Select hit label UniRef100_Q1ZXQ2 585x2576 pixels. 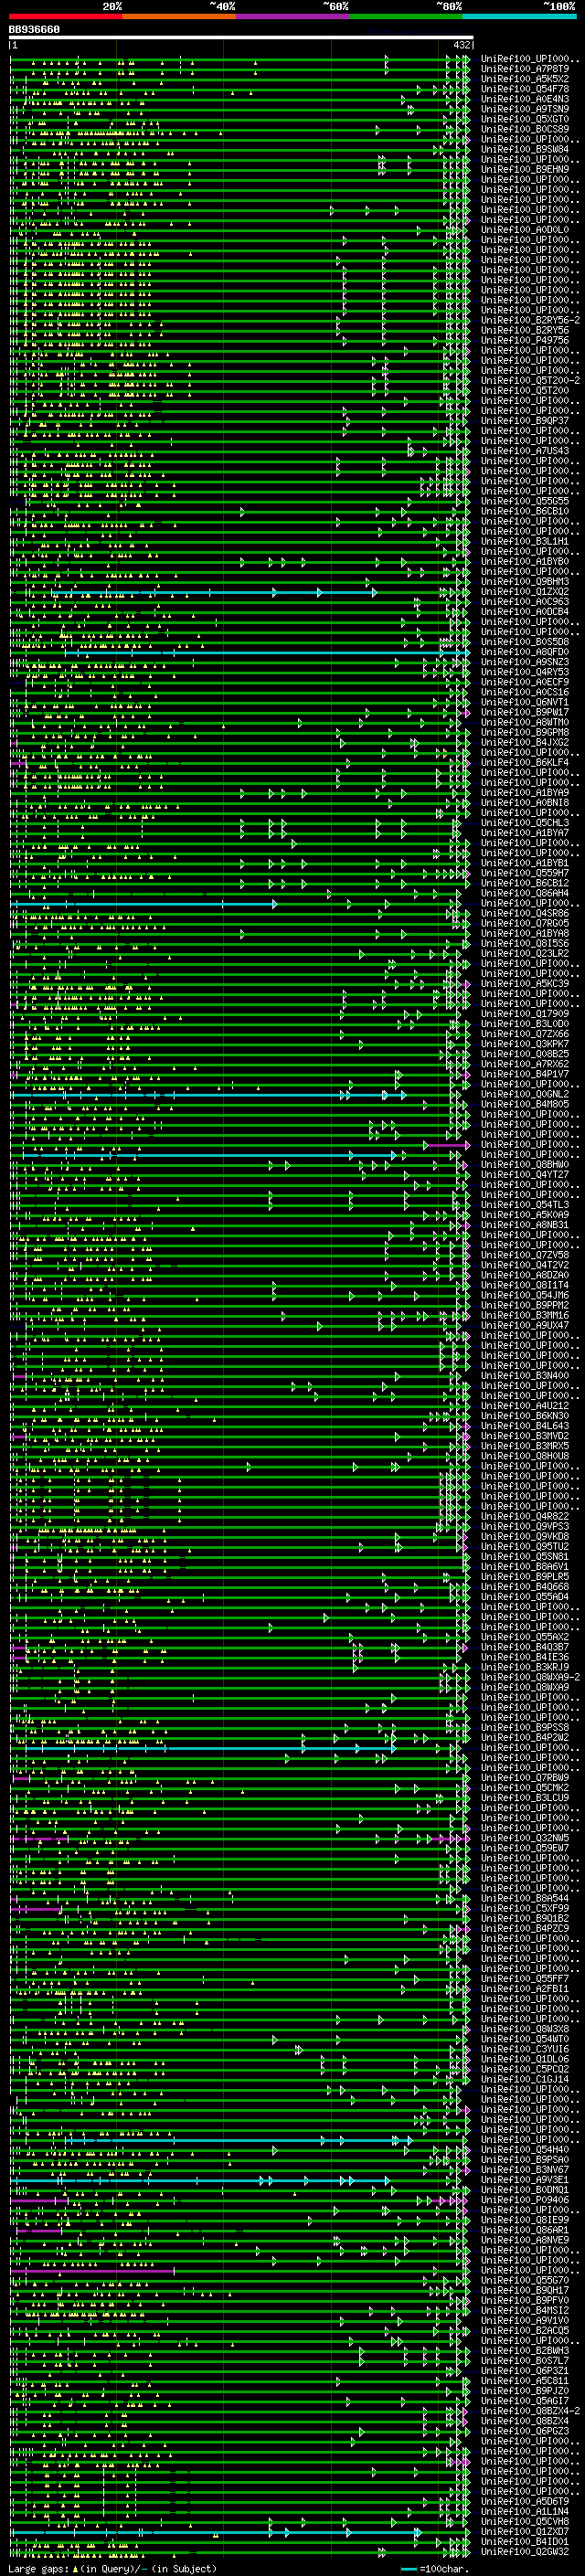click(x=525, y=591)
